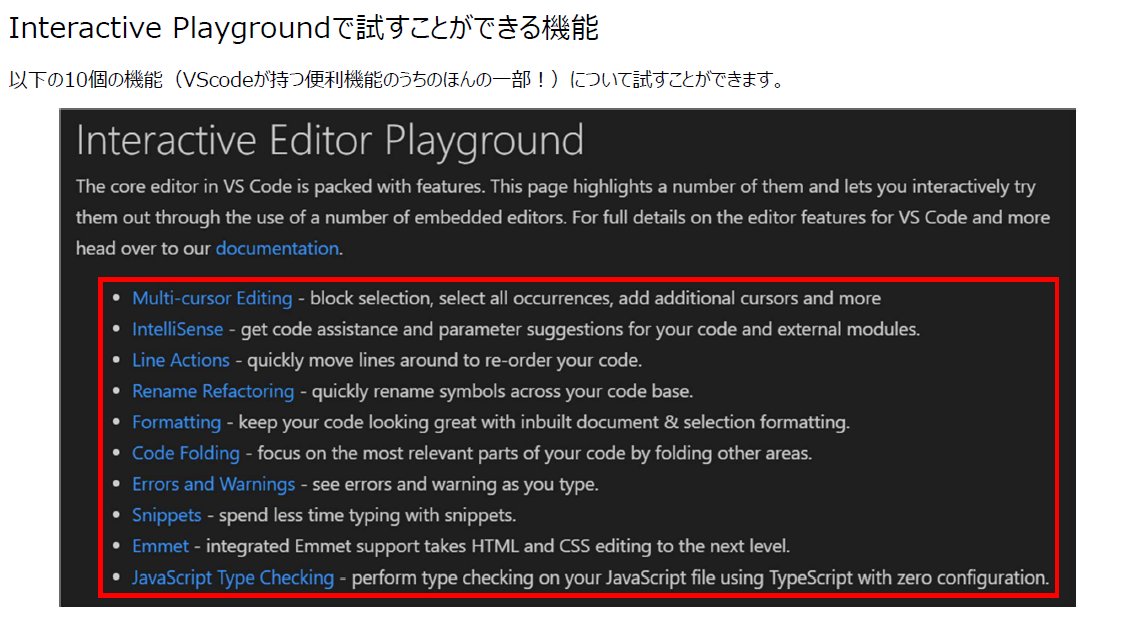Click text 'quickly move lines around to re-order your code'
The image size is (1137, 628).
click(x=442, y=360)
